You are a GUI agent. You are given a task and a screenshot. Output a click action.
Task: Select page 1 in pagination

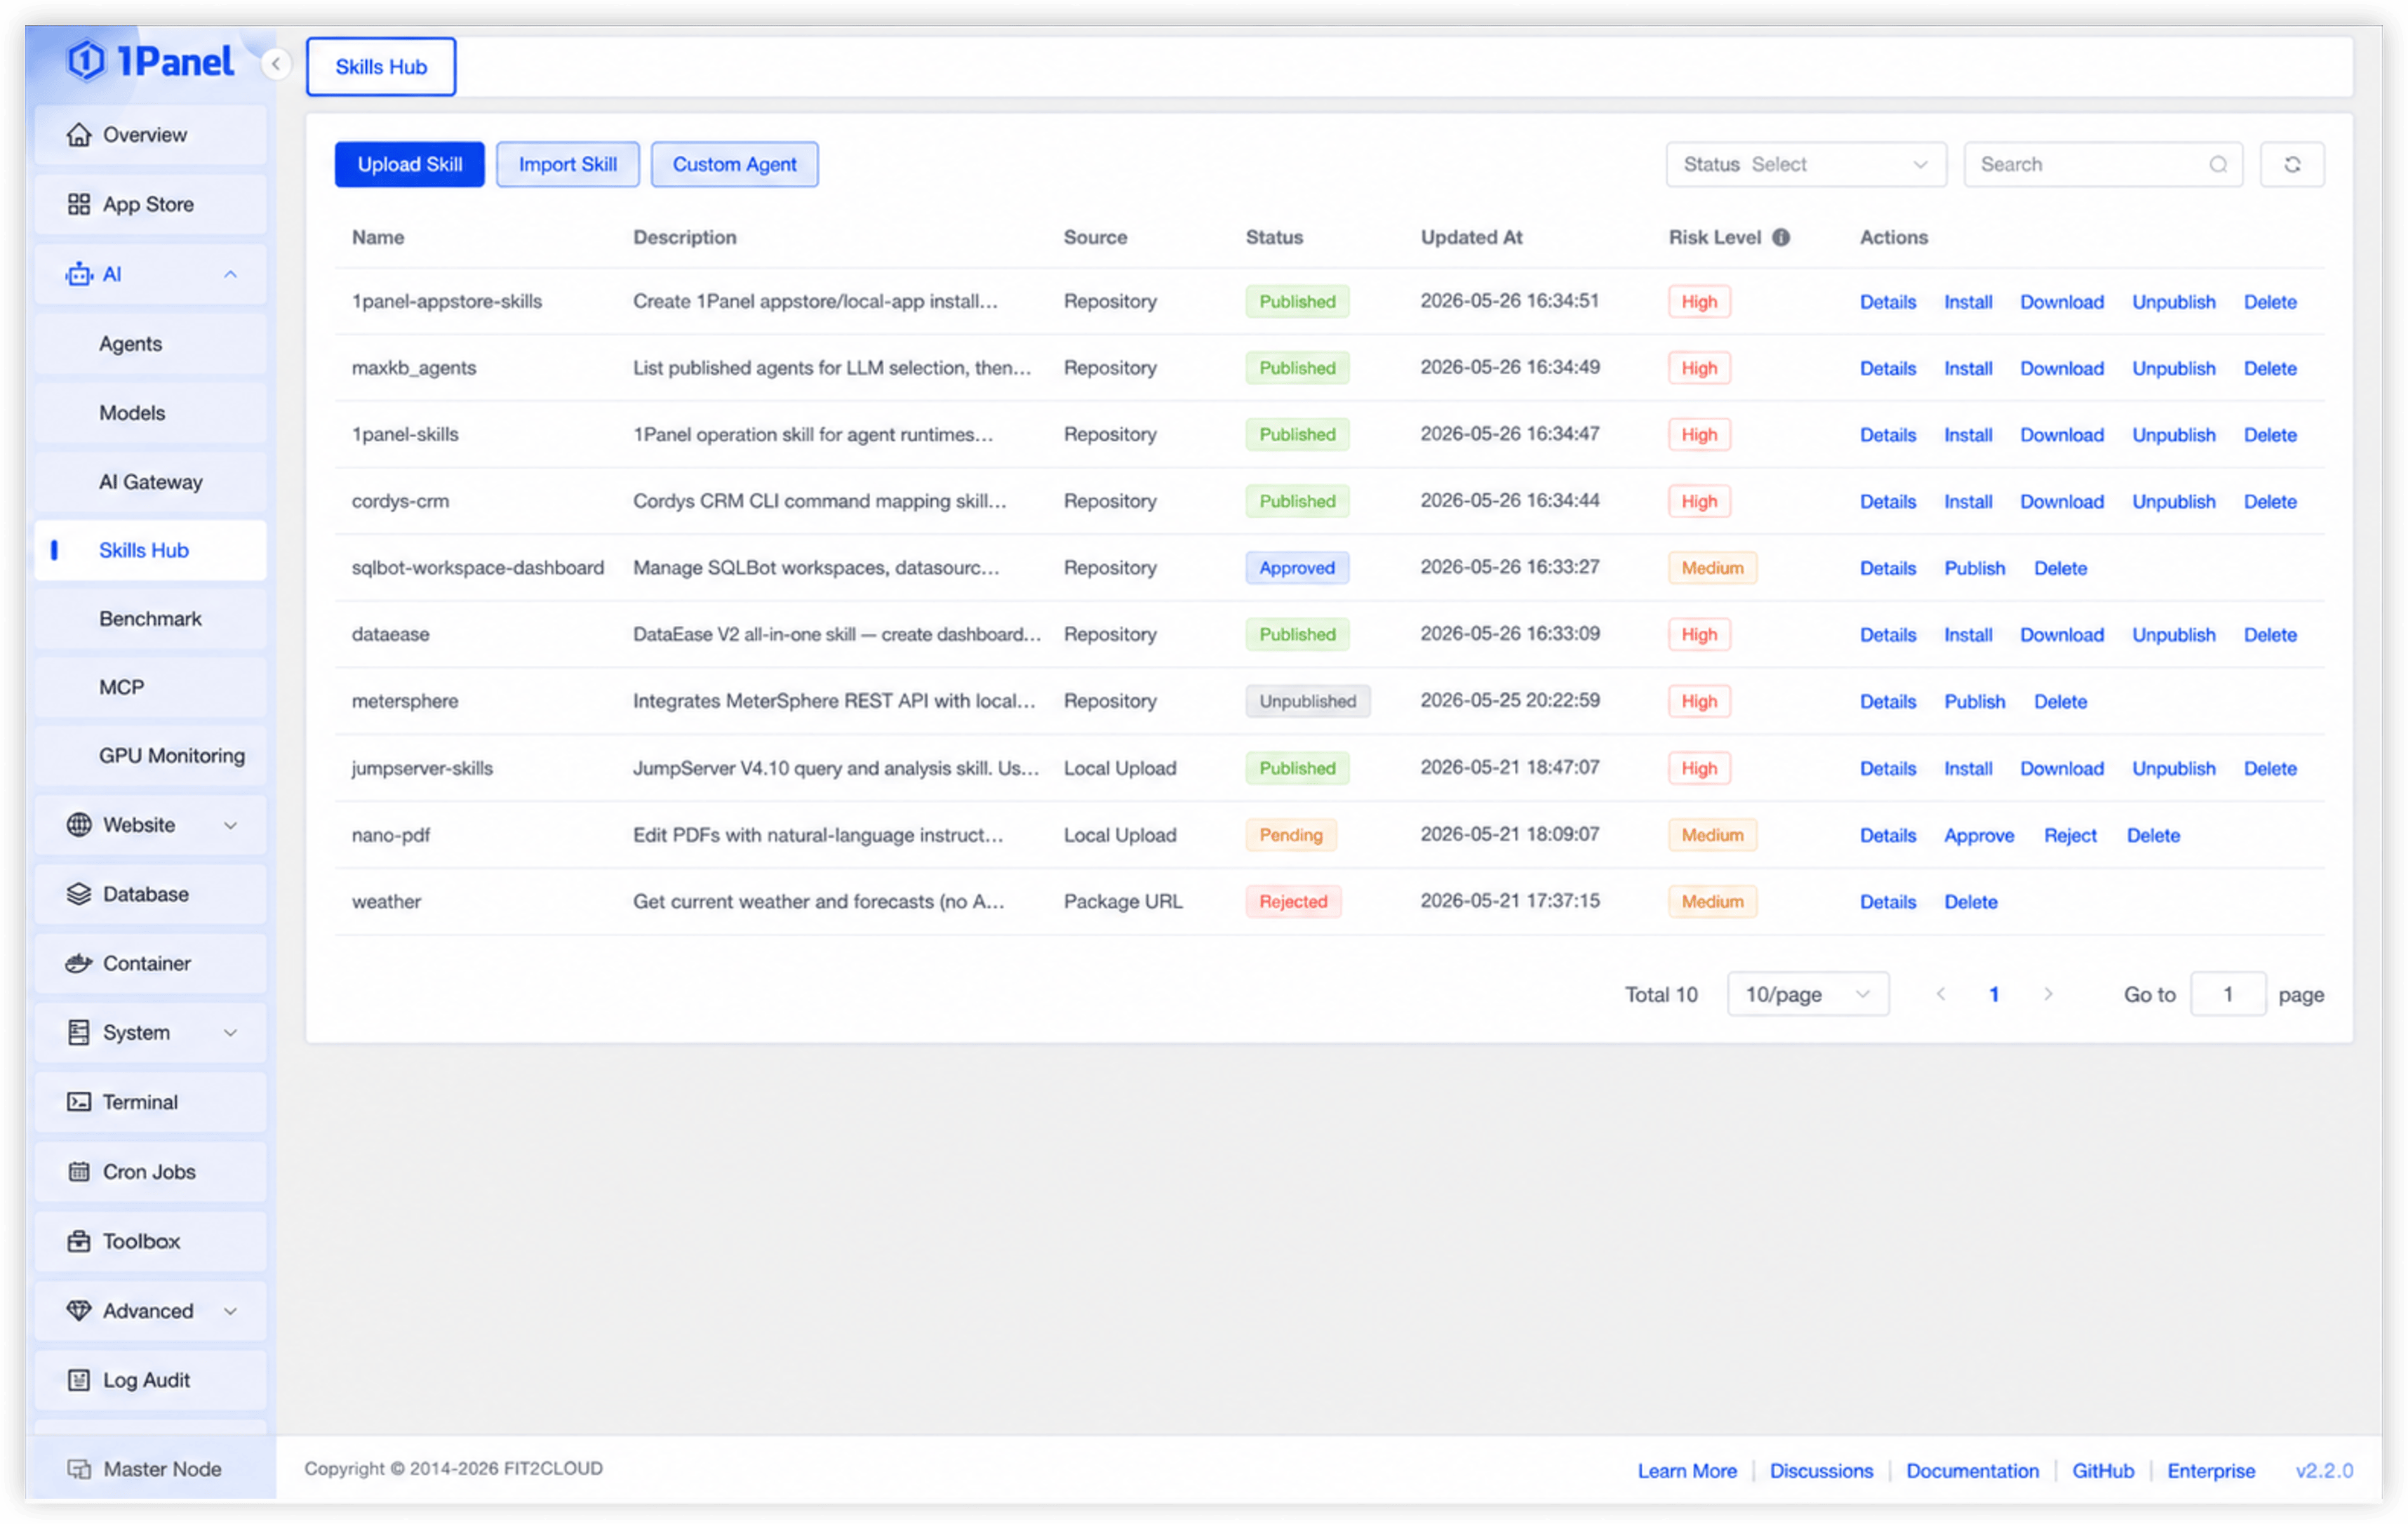1994,994
